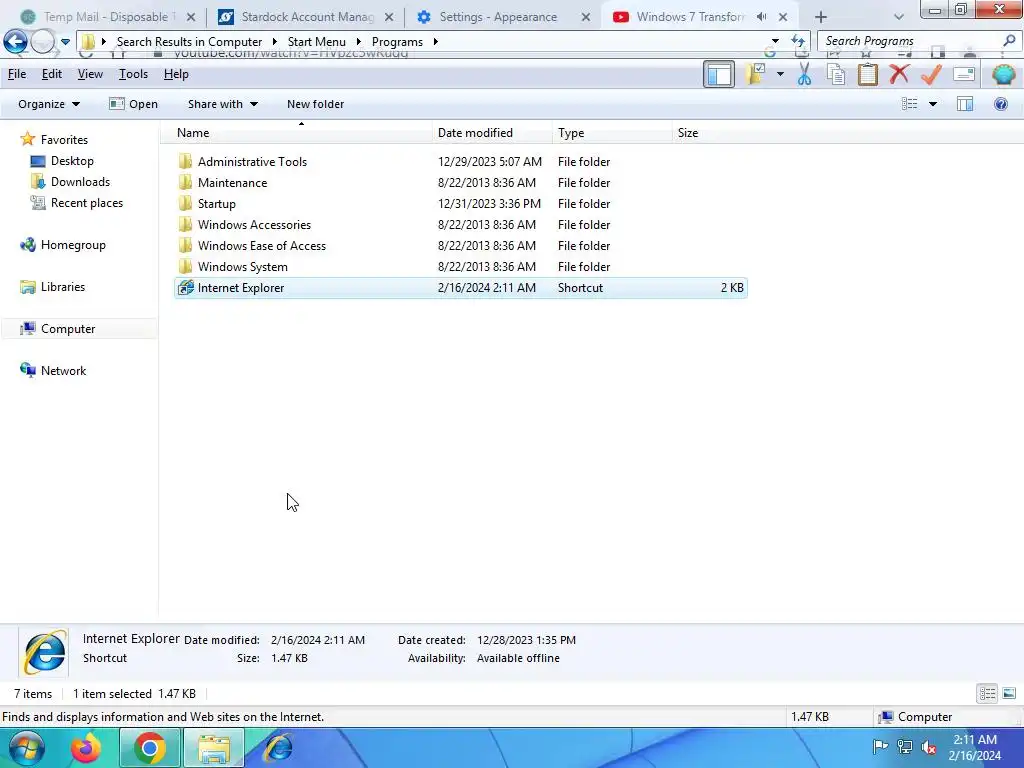Select the Startup folder
Screen dimensions: 1024x768
(460, 204)
